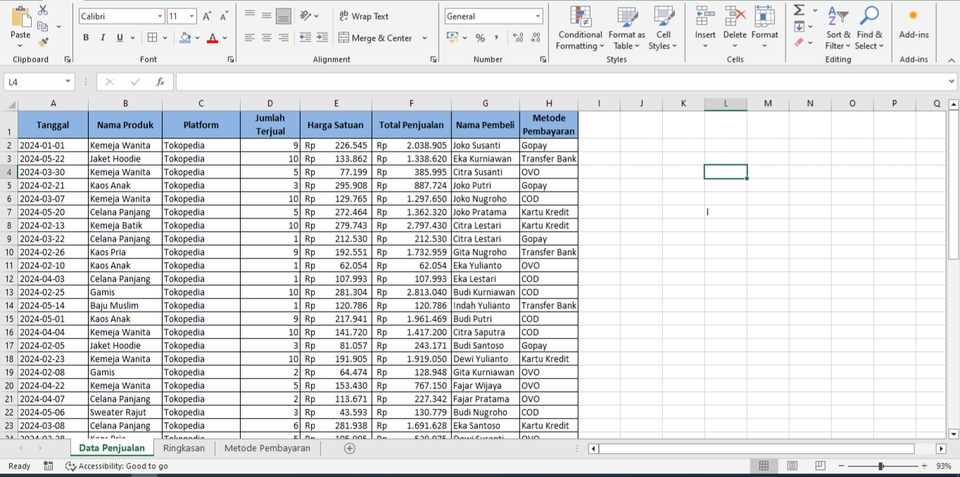
Task: Click the Orientation text angle icon
Action: 306,15
